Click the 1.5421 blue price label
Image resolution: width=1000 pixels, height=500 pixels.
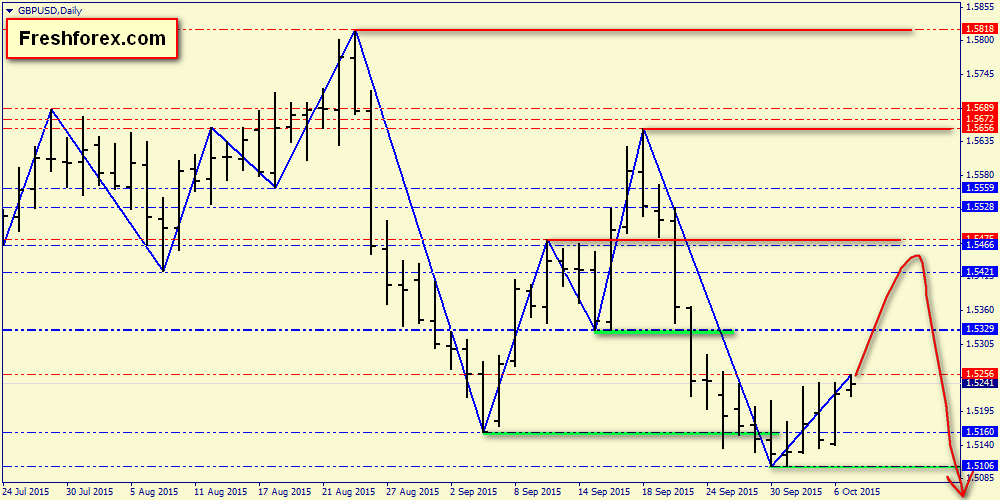978,272
